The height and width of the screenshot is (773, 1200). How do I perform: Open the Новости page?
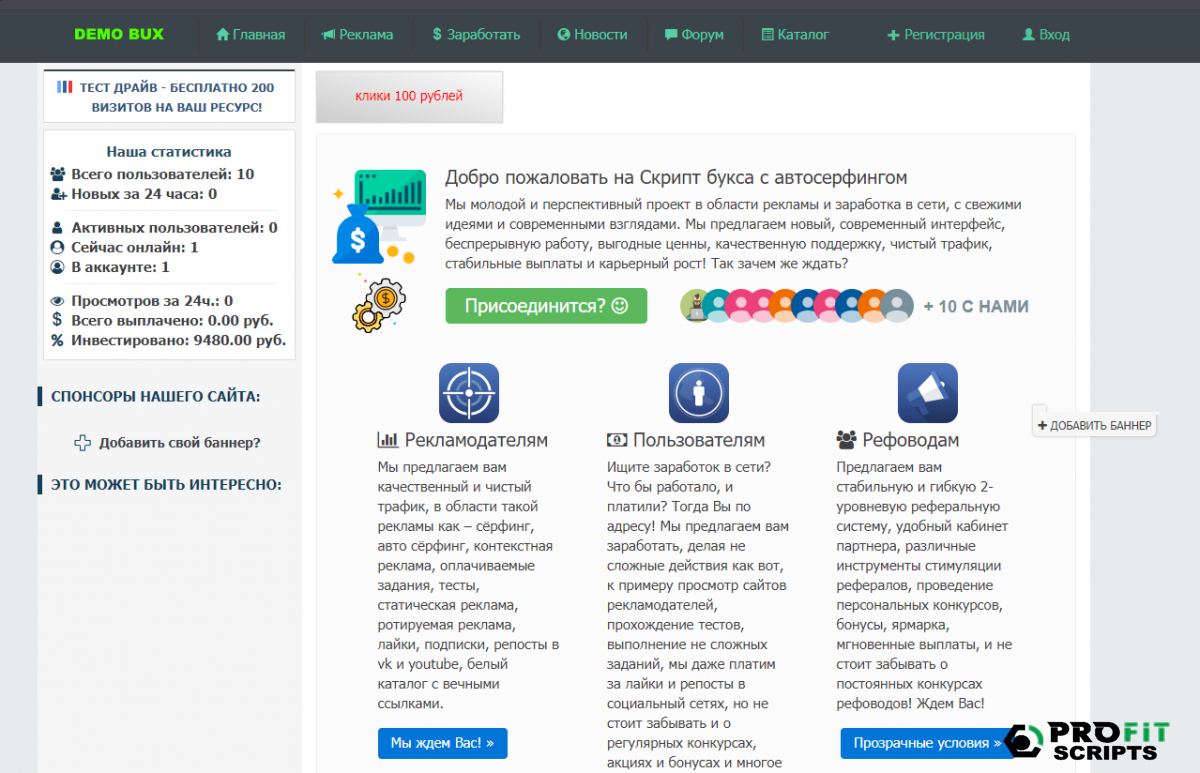pyautogui.click(x=592, y=35)
